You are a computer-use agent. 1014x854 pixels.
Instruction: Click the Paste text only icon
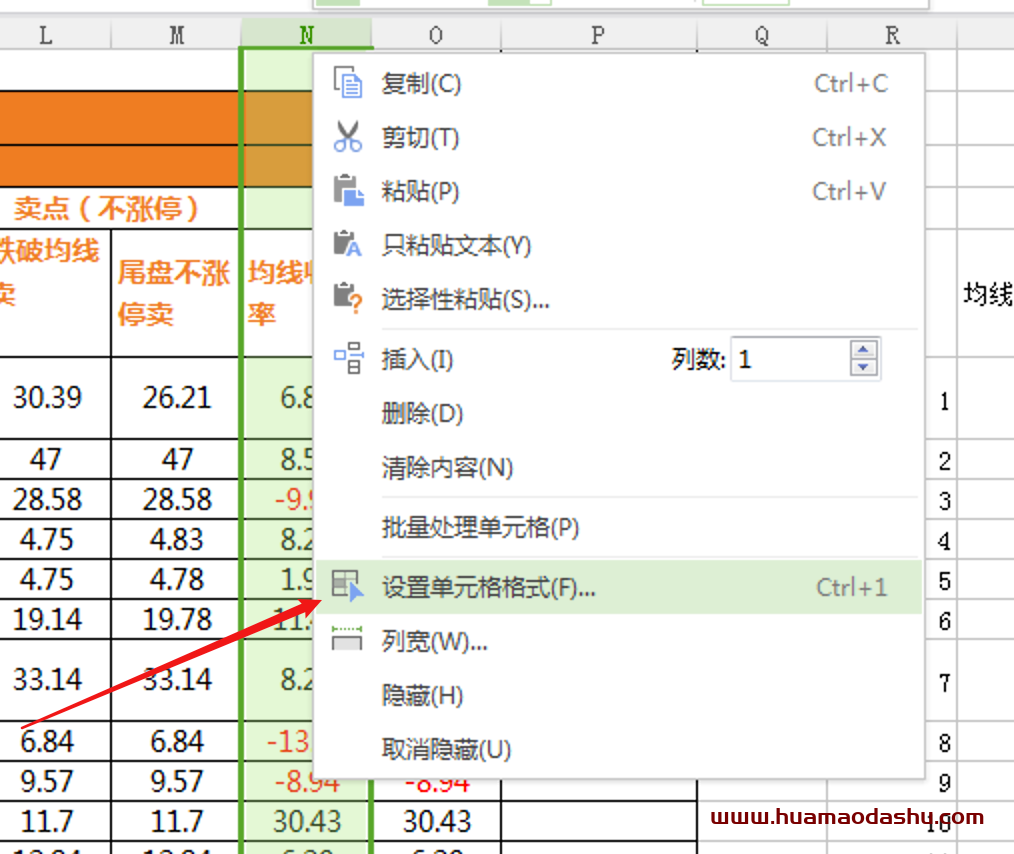(x=348, y=244)
